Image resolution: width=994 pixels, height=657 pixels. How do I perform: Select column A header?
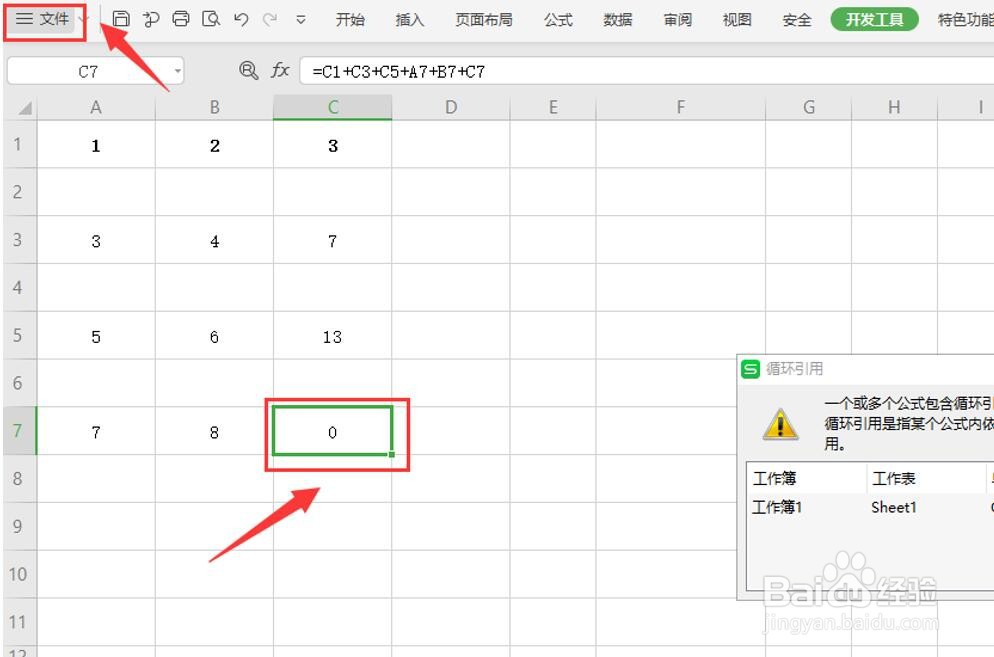coord(96,107)
